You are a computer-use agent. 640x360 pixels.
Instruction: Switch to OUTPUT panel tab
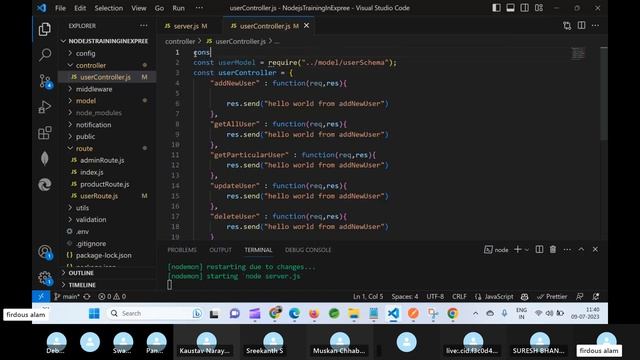pyautogui.click(x=220, y=250)
